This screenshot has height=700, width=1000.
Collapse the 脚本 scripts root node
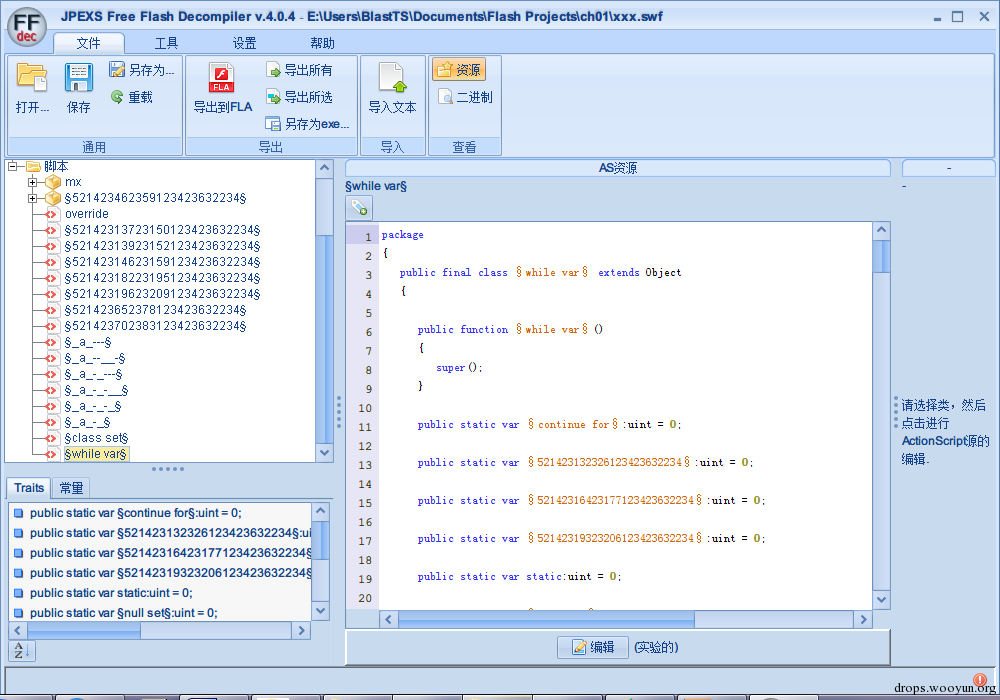coord(13,166)
